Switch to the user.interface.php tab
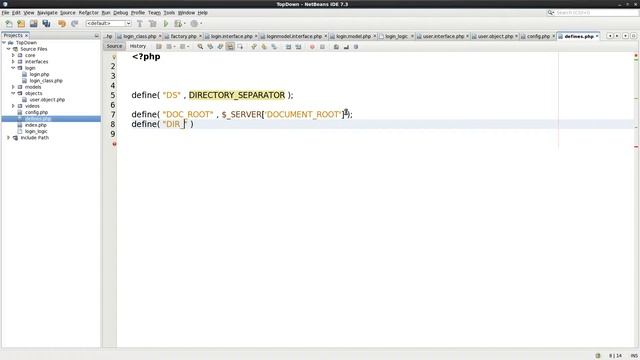 443,36
